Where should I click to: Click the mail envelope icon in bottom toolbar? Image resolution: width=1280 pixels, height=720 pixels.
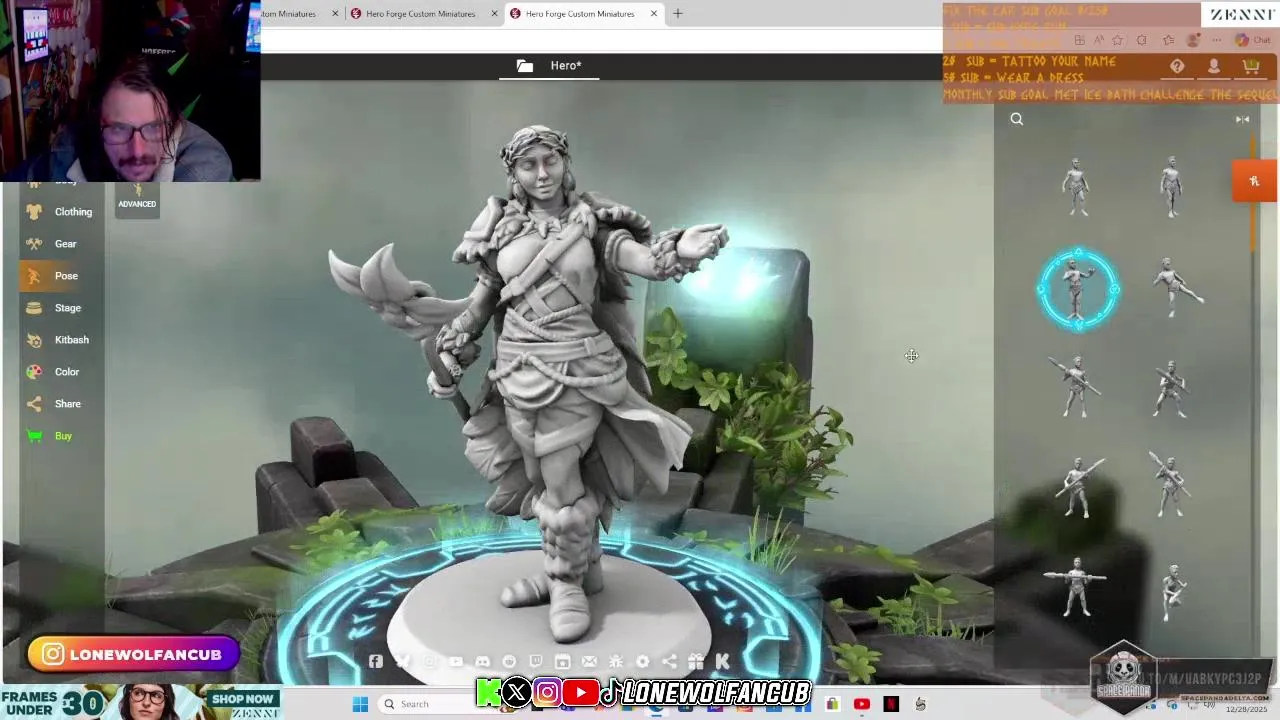[x=589, y=662]
